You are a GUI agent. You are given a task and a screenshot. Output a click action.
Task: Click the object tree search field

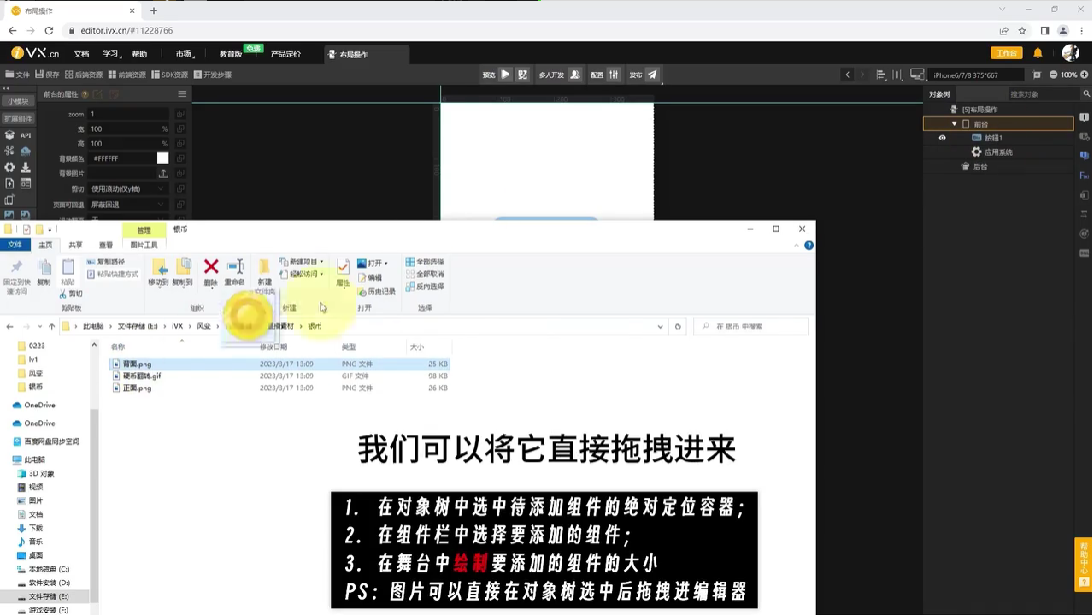[x=1043, y=94]
